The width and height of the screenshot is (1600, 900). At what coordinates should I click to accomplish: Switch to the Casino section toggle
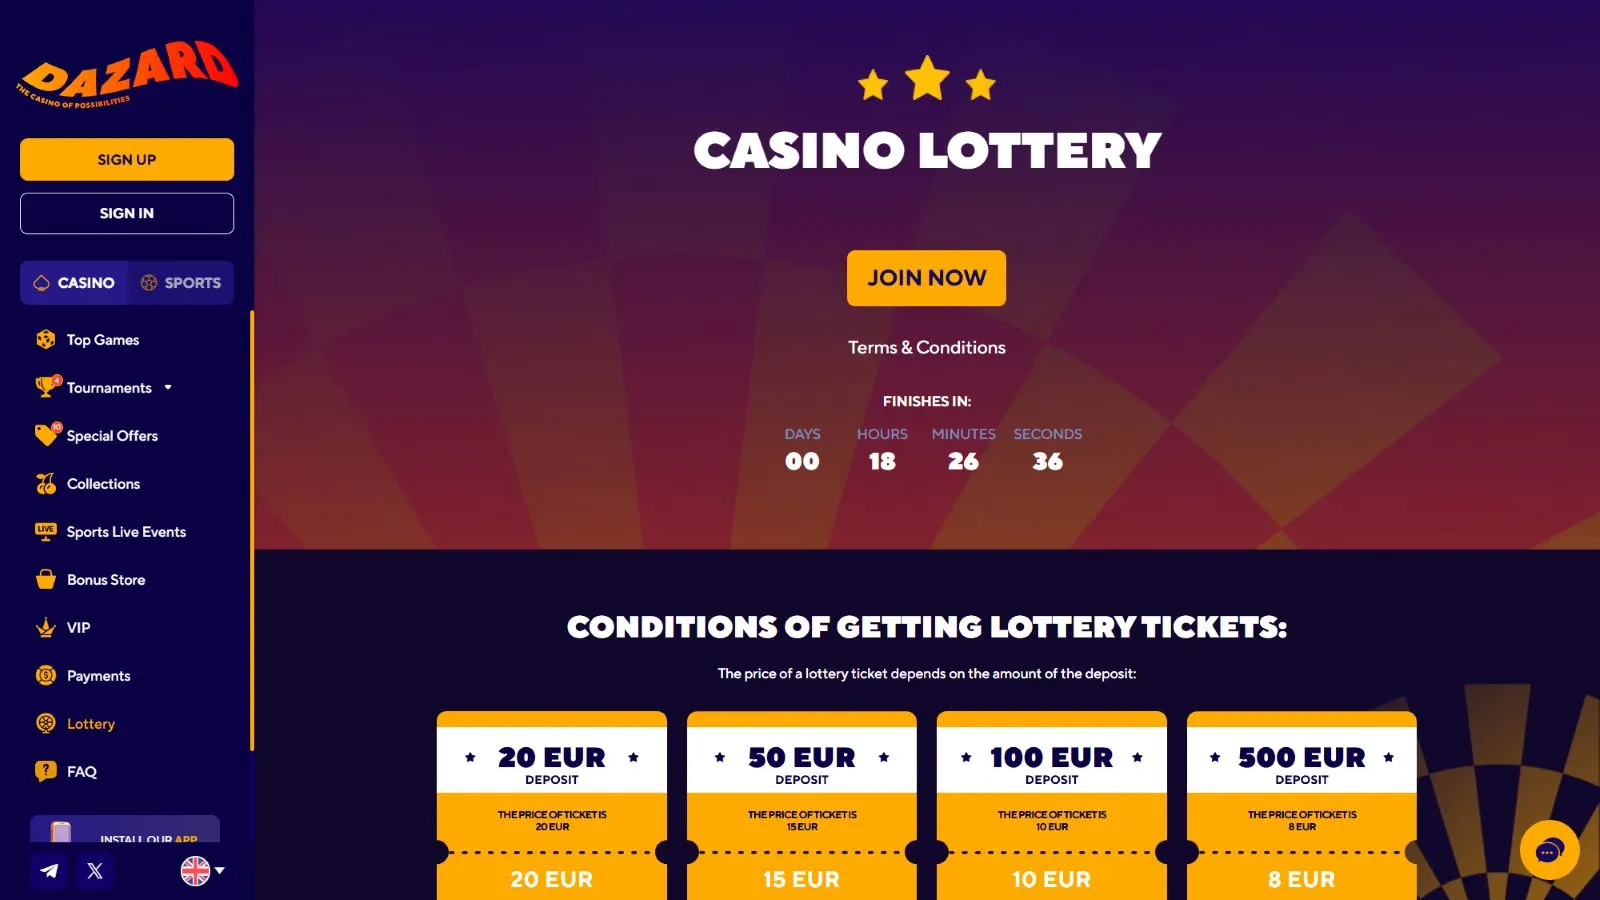tap(74, 283)
